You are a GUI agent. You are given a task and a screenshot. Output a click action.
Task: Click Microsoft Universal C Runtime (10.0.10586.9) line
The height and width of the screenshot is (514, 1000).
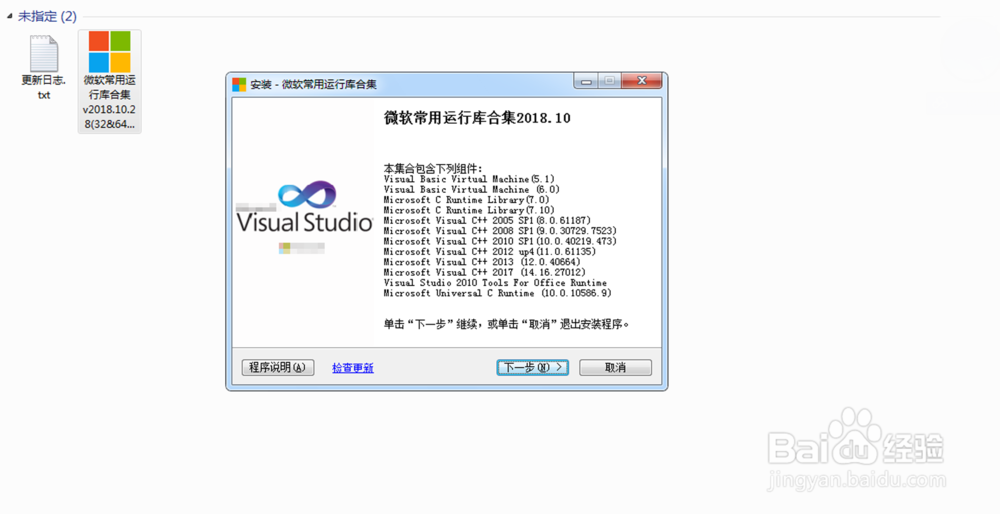pyautogui.click(x=497, y=293)
